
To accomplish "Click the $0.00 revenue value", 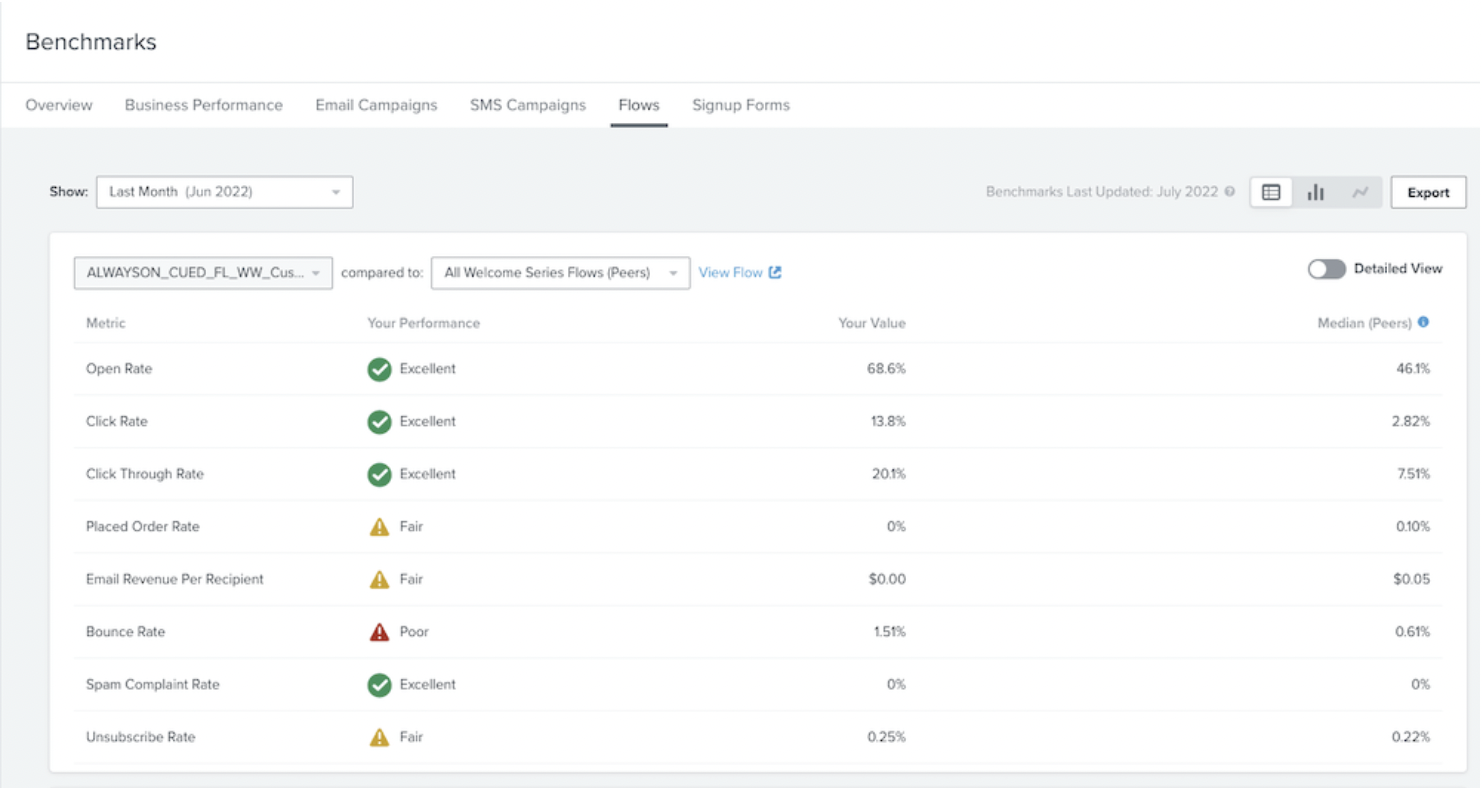I will [886, 579].
